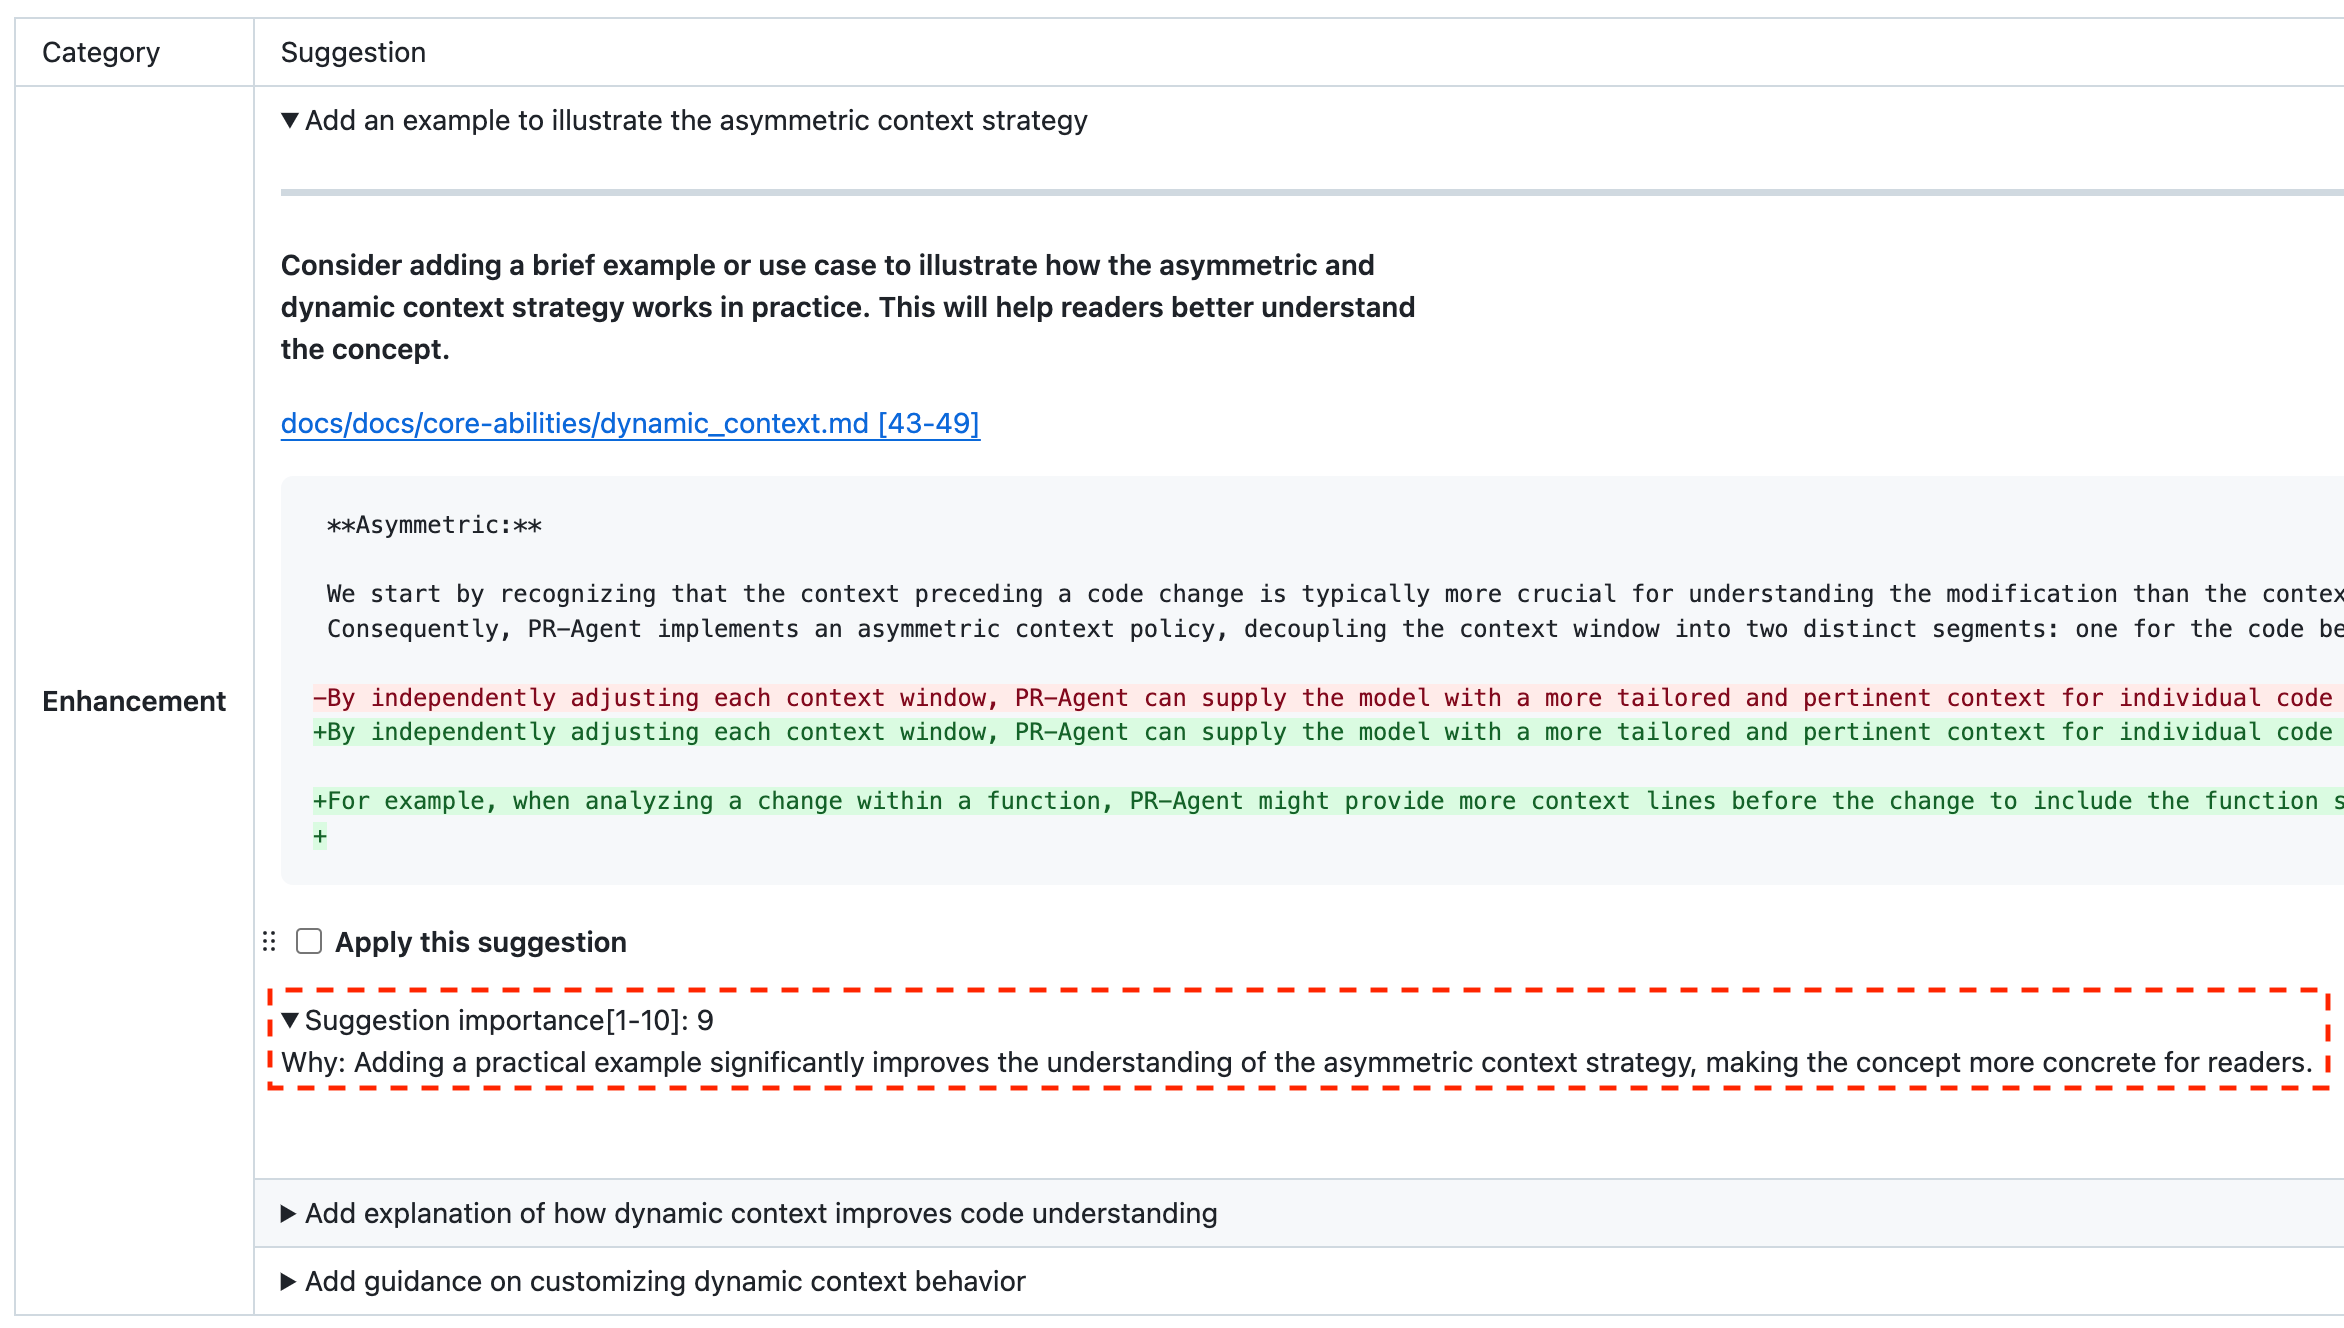The width and height of the screenshot is (2344, 1328).
Task: Check the Apply this suggestion checkbox
Action: (x=309, y=942)
